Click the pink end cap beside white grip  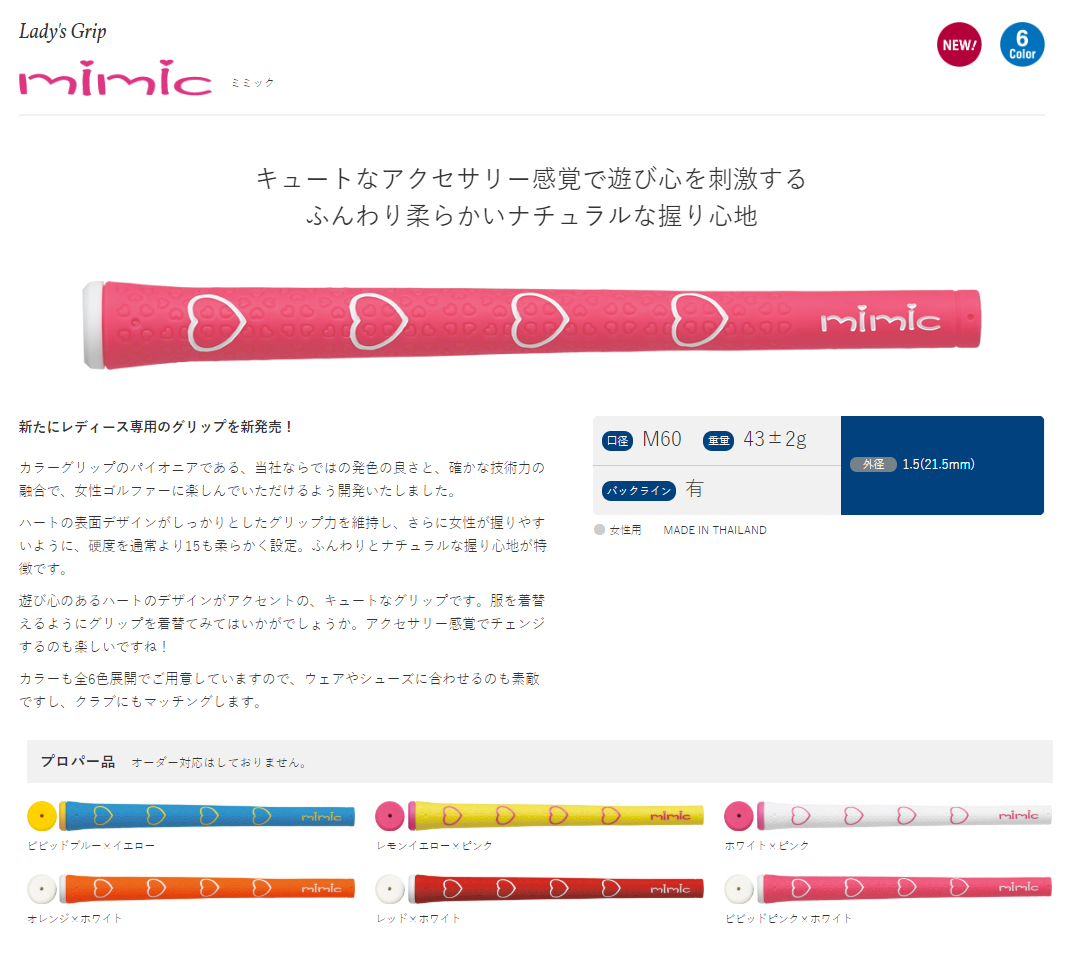[x=738, y=815]
